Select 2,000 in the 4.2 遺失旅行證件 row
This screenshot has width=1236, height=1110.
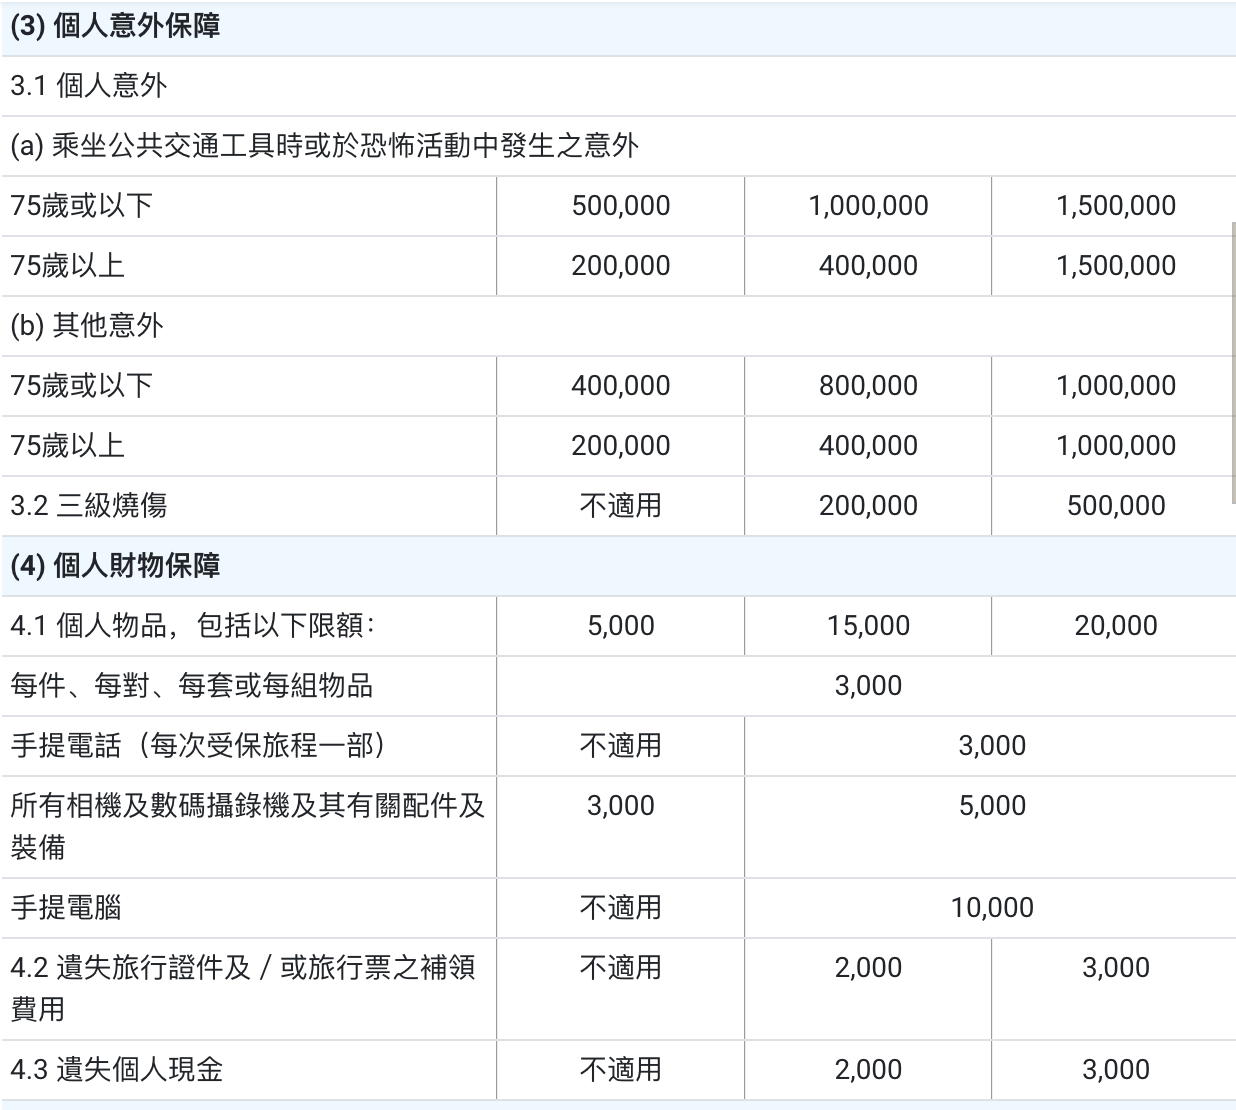(868, 968)
